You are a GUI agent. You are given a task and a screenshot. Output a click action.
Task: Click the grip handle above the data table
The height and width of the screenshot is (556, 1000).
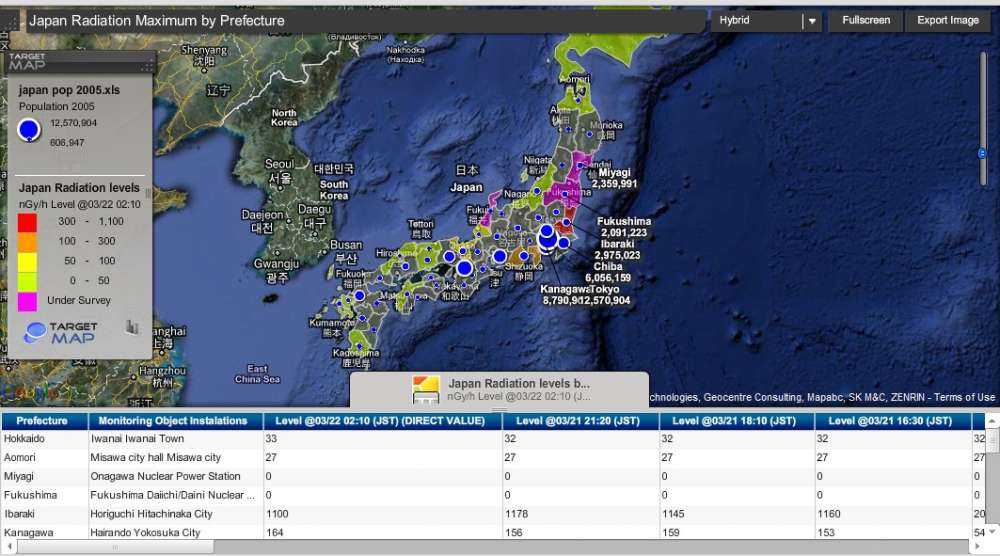(499, 409)
